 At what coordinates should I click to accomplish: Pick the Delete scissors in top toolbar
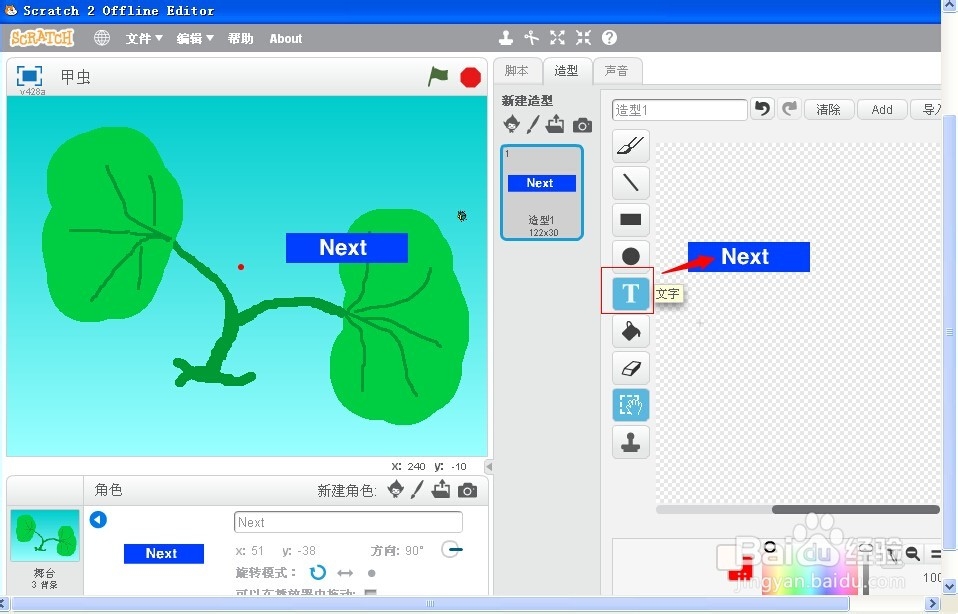coord(532,38)
